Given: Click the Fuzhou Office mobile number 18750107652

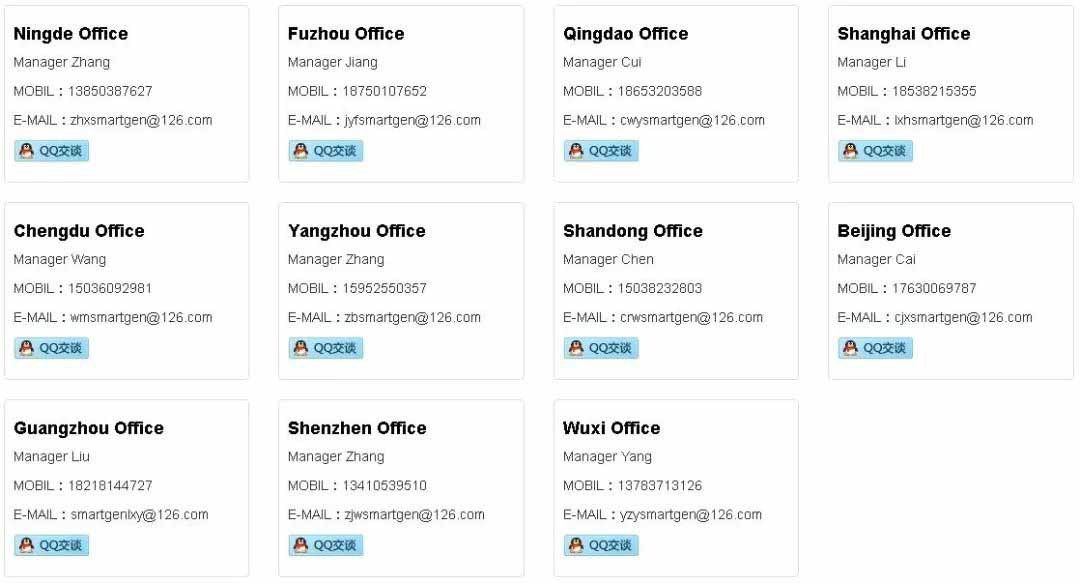Looking at the screenshot, I should click(x=385, y=91).
